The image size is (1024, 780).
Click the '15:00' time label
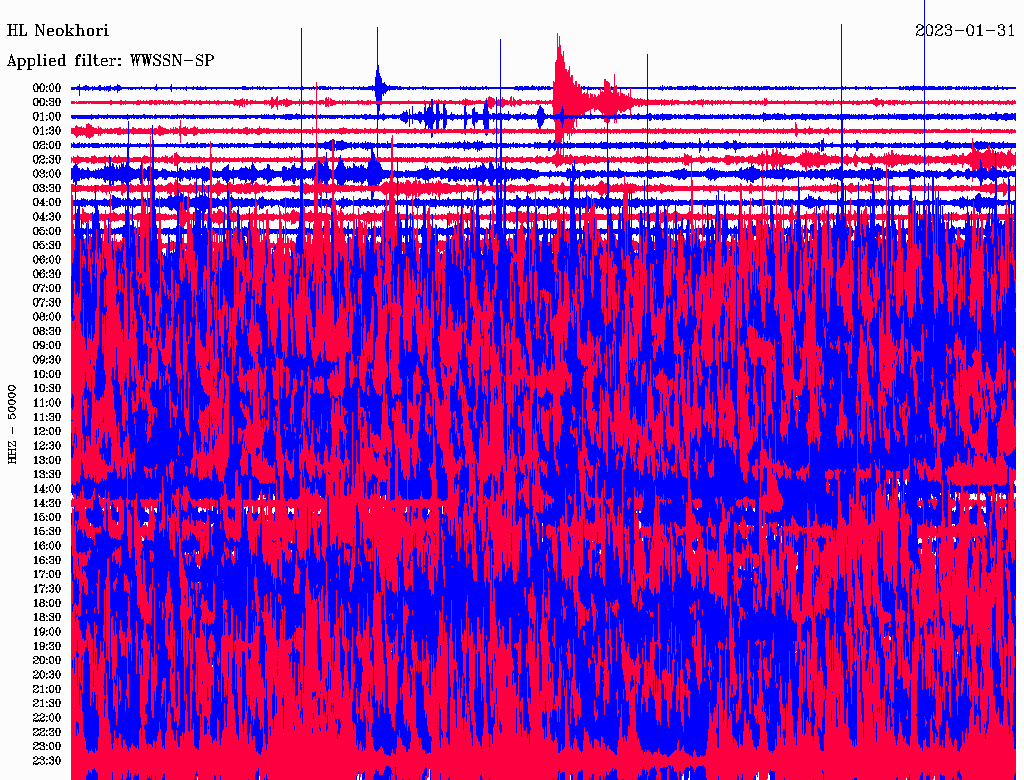tap(47, 517)
